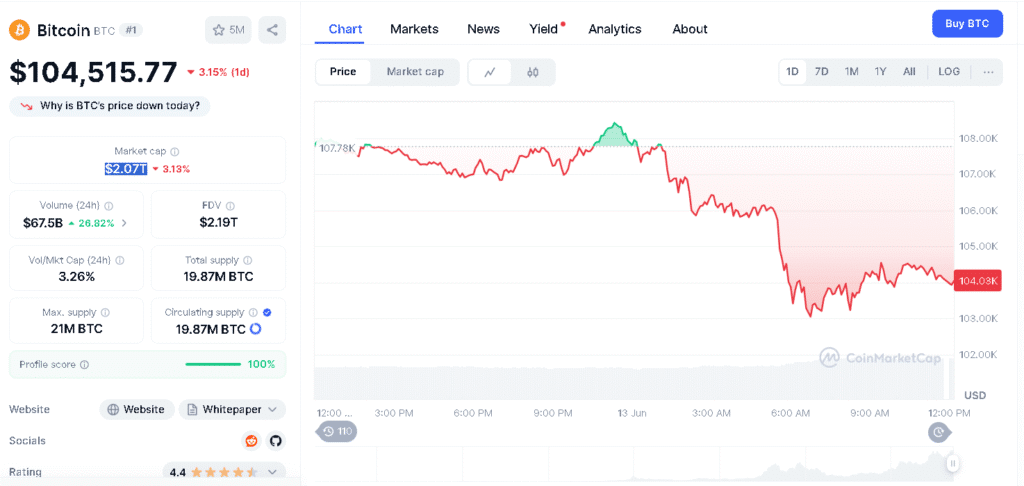Viewport: 1024px width, 486px height.
Task: Add Bitcoin to watchlist with star button
Action: point(228,30)
